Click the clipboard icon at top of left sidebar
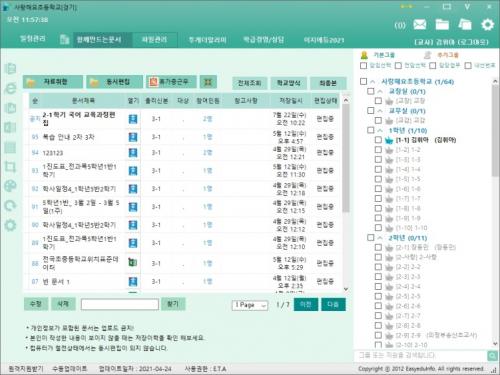The height and width of the screenshot is (375, 500). point(11,68)
